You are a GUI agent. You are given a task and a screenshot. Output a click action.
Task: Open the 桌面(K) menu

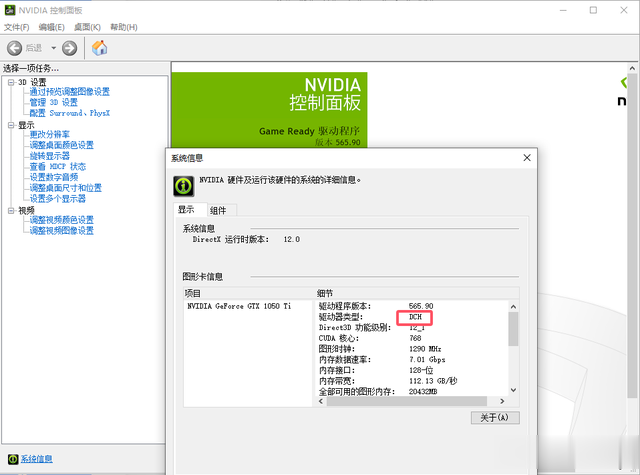(87, 27)
